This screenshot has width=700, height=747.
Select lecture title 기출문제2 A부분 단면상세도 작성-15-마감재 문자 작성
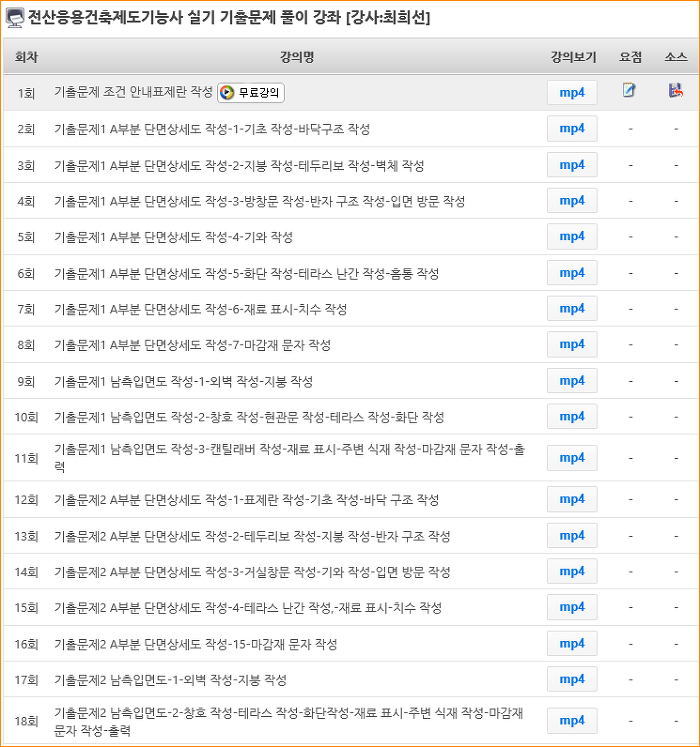tap(195, 645)
